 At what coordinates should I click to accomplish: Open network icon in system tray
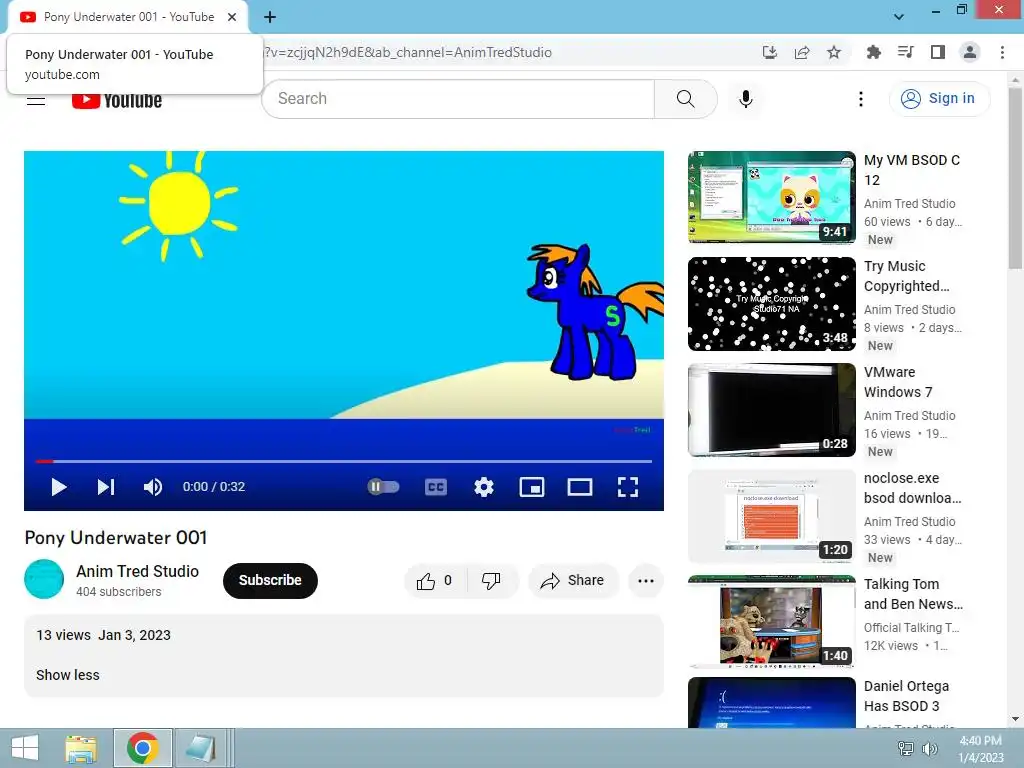[906, 748]
